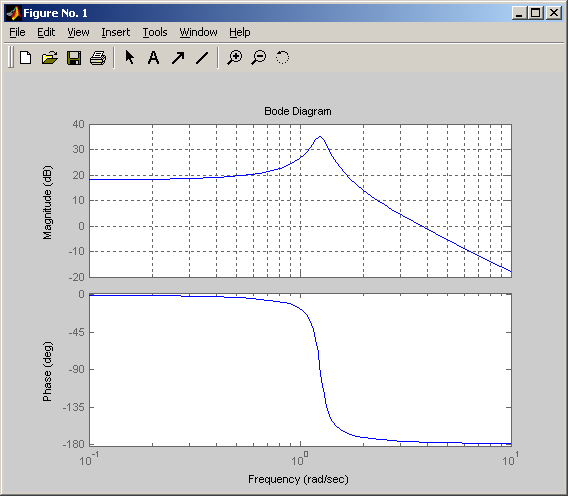Viewport: 568px width, 496px height.
Task: Click the 'Frequency (rad/sec)' axis label
Action: point(298,479)
